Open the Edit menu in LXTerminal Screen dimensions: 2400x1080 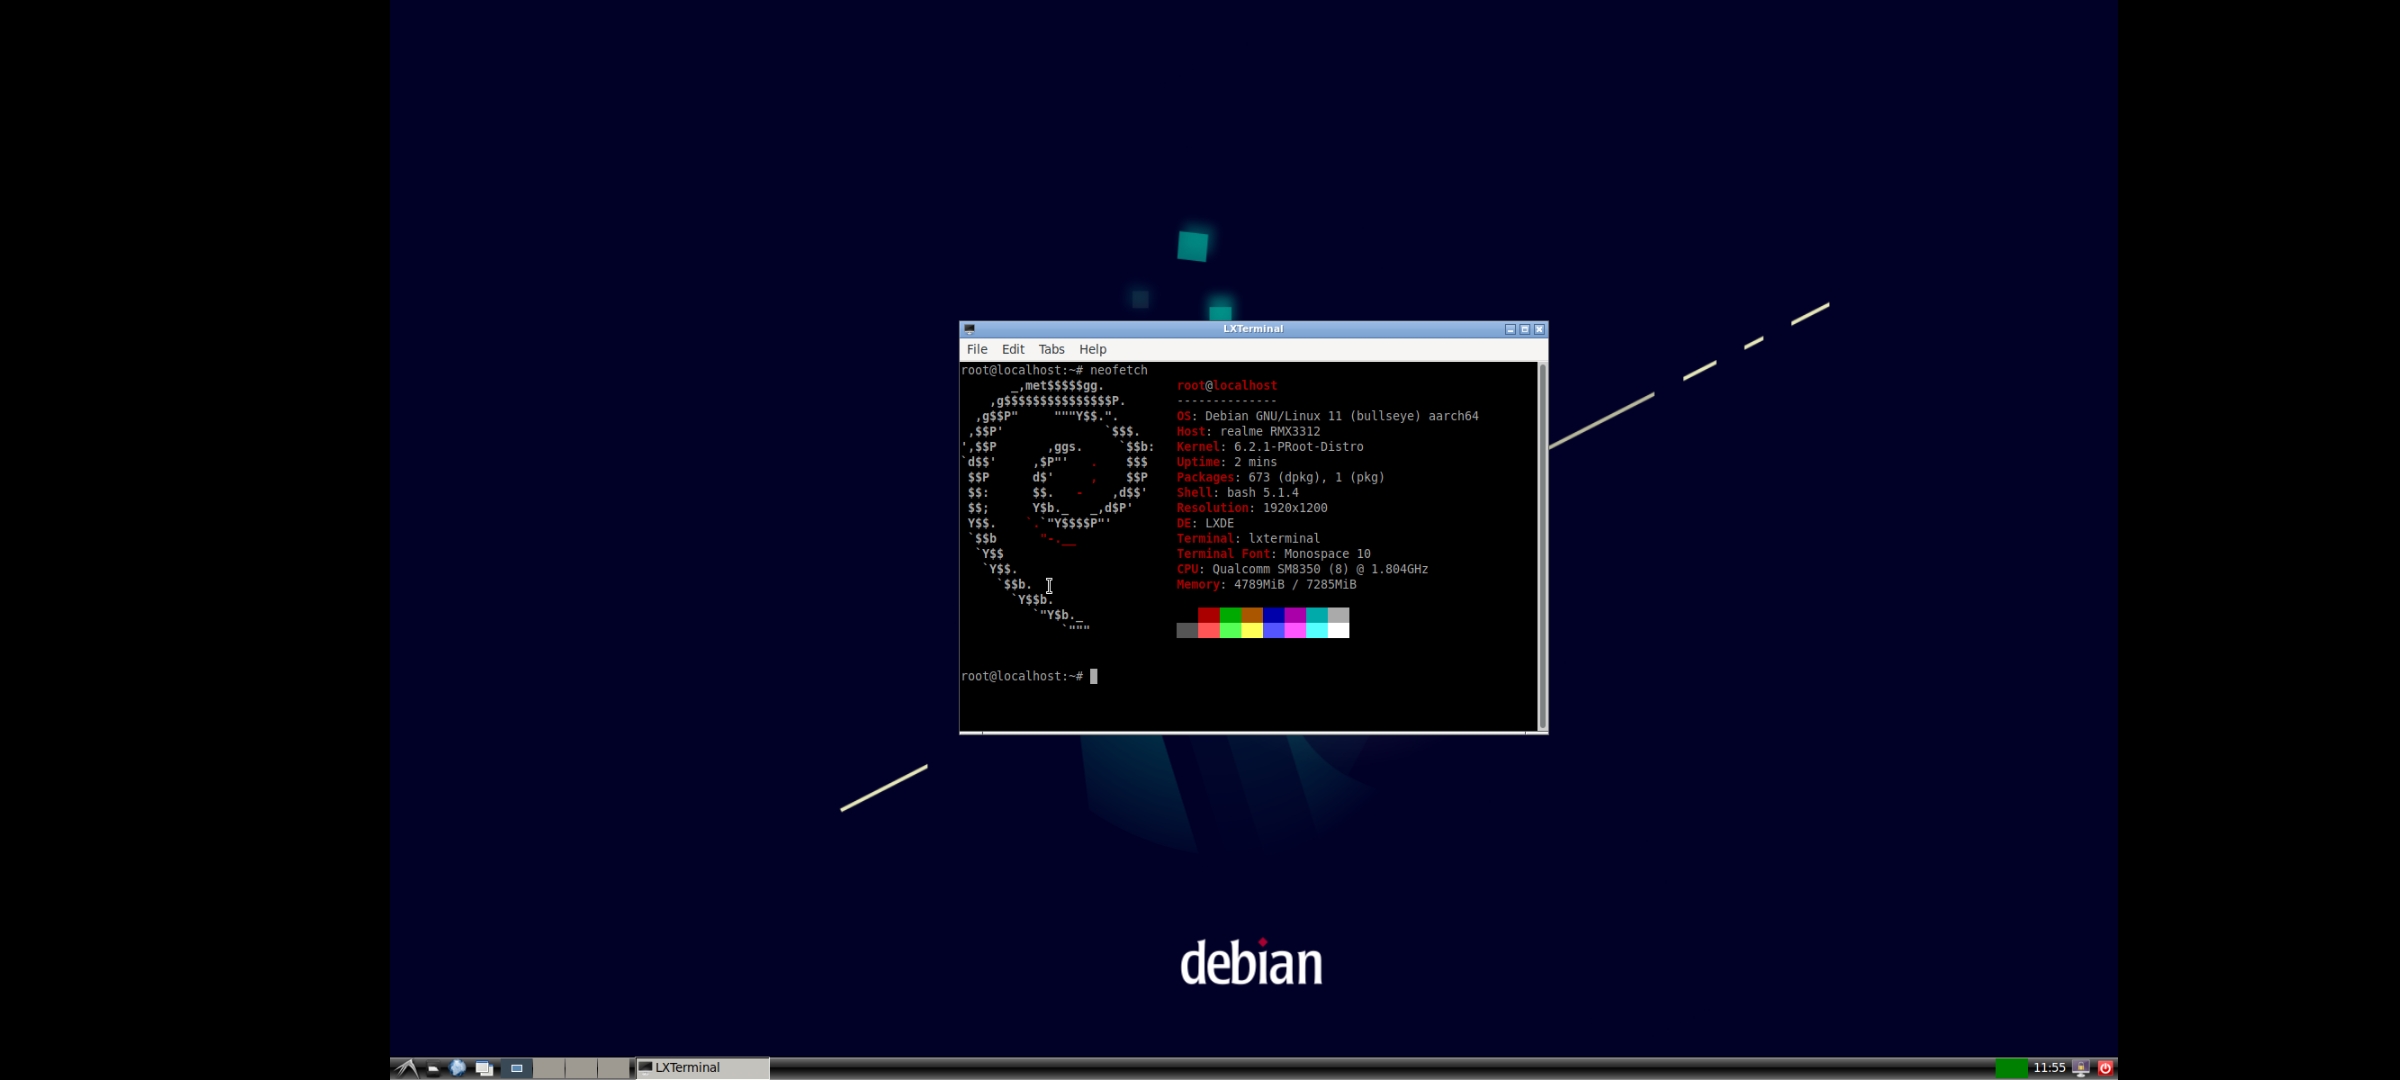click(1012, 349)
